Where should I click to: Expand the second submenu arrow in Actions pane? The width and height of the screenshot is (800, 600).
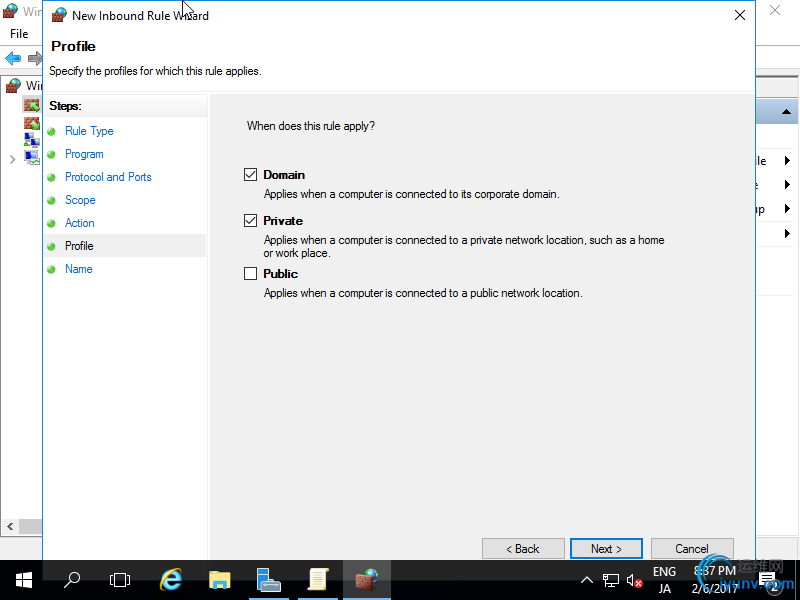coord(787,184)
